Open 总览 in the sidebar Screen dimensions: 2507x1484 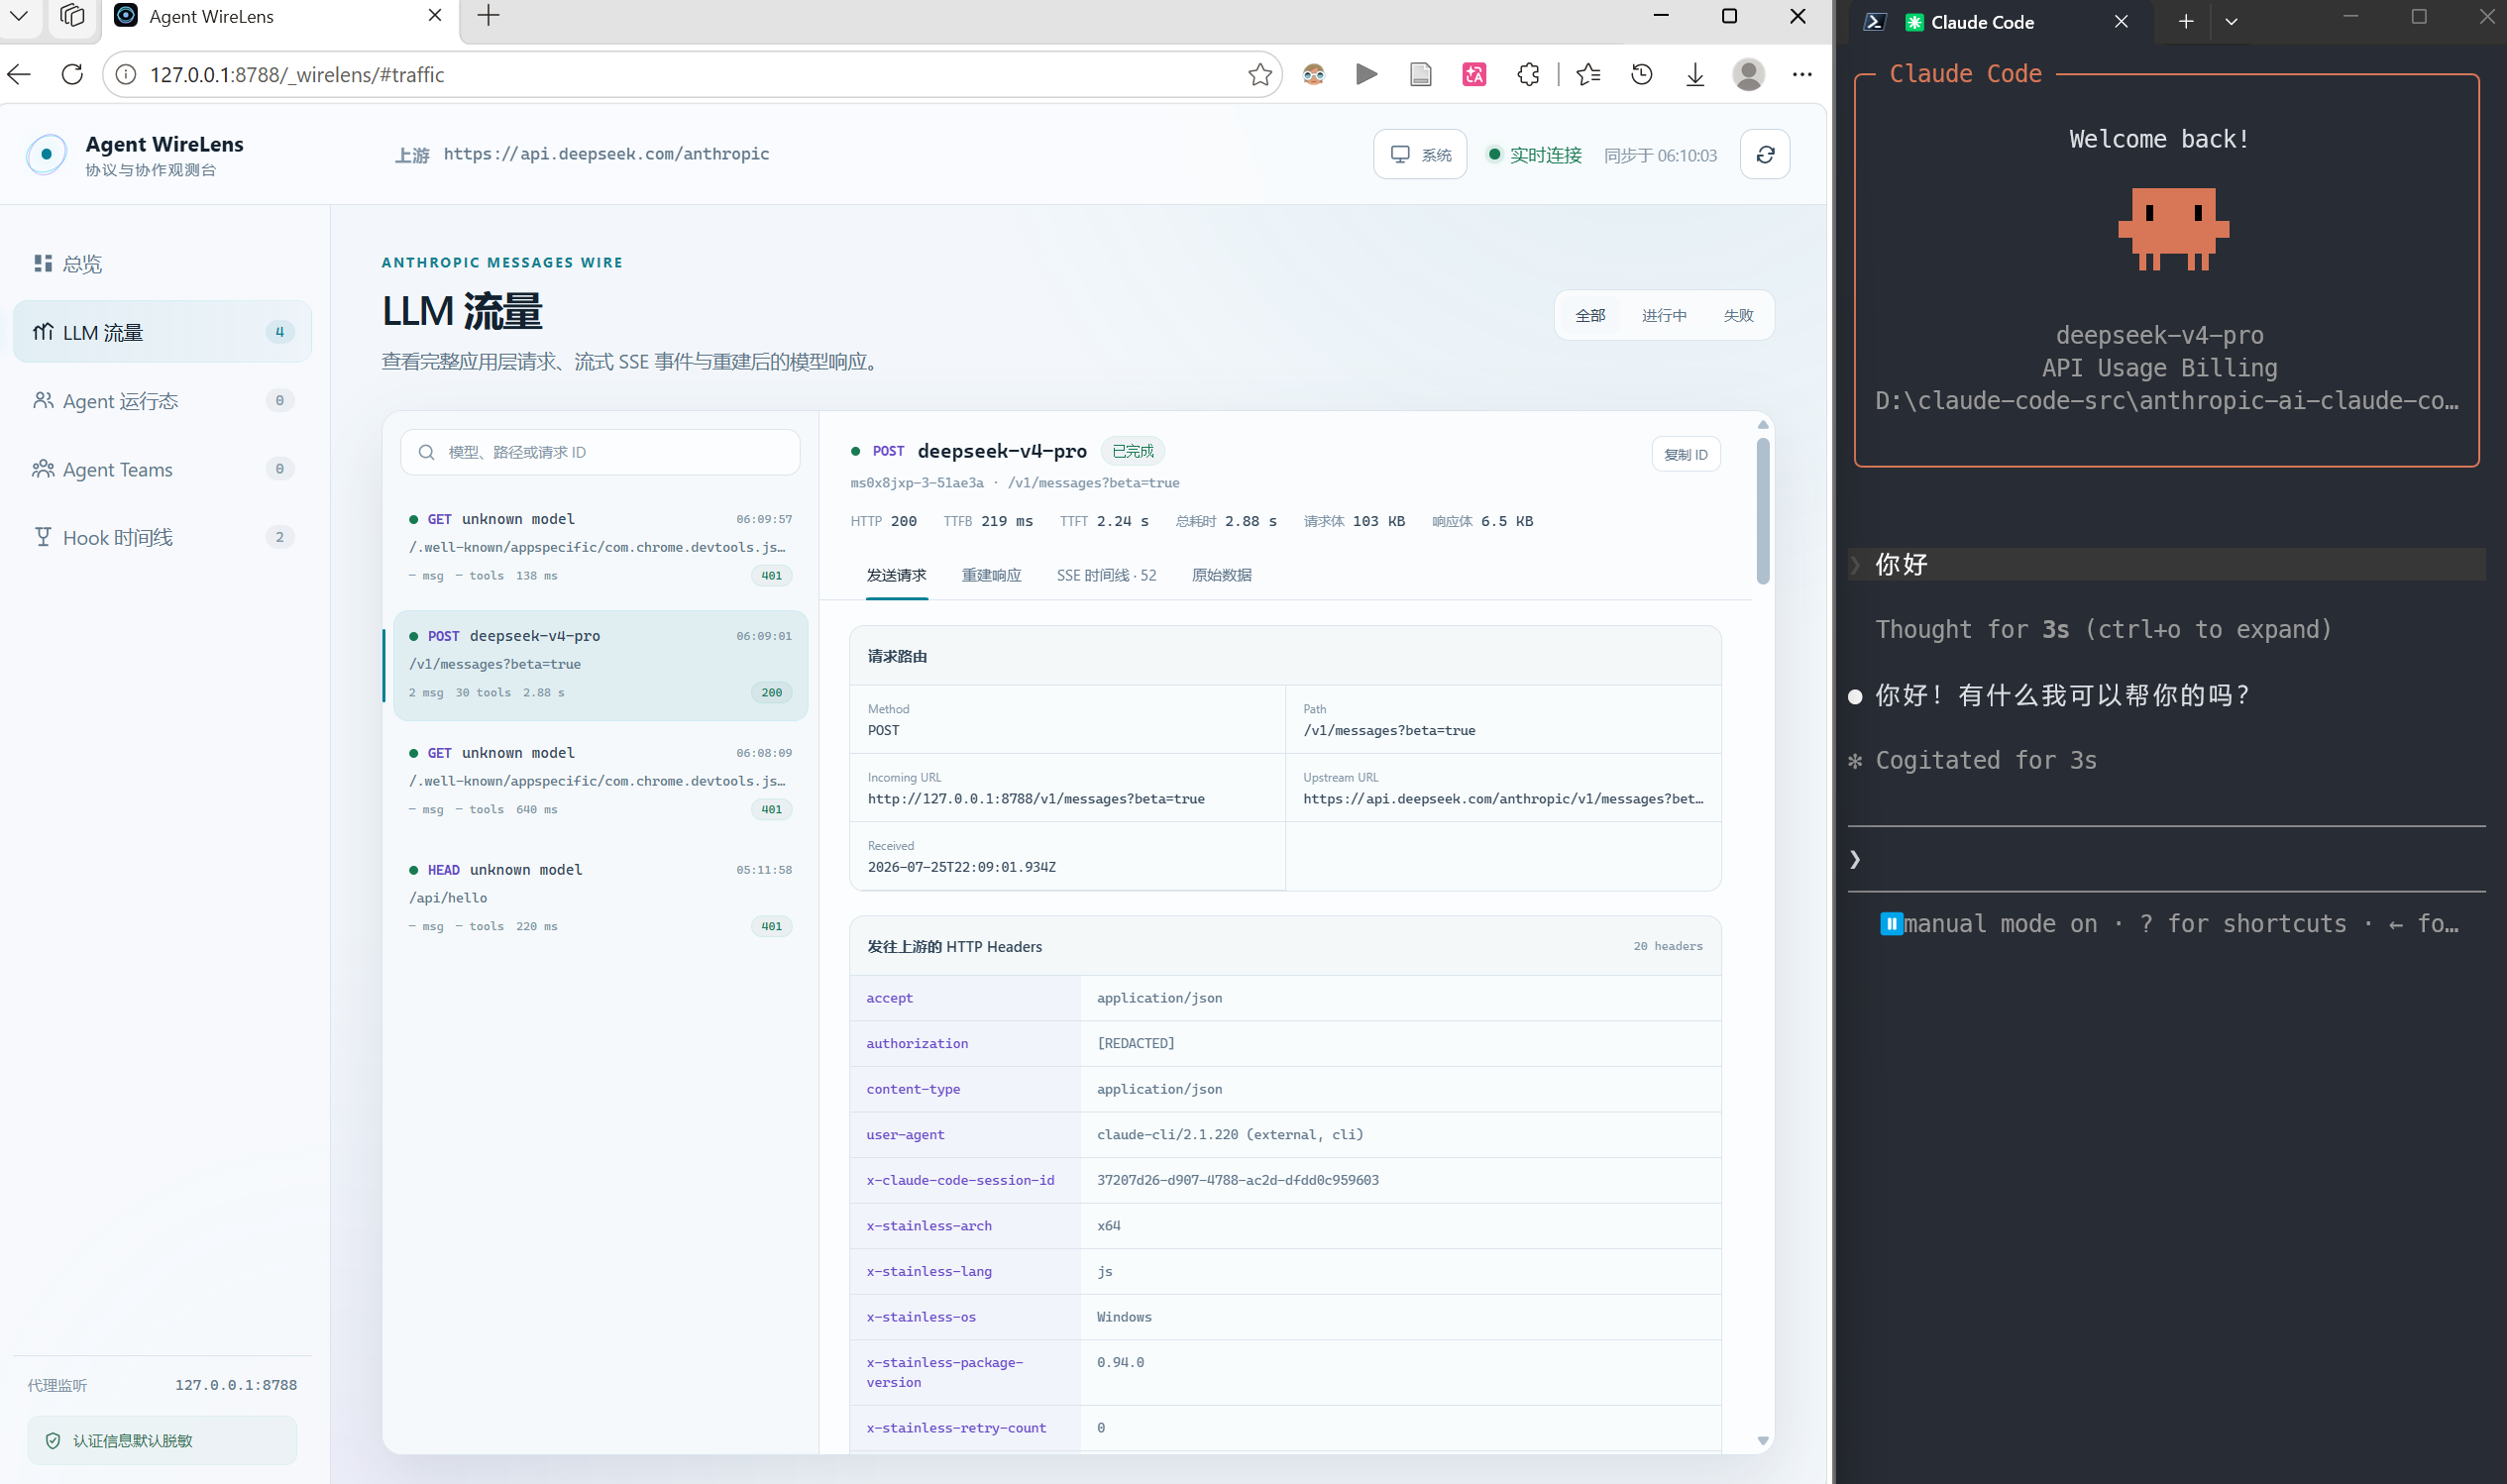click(162, 263)
